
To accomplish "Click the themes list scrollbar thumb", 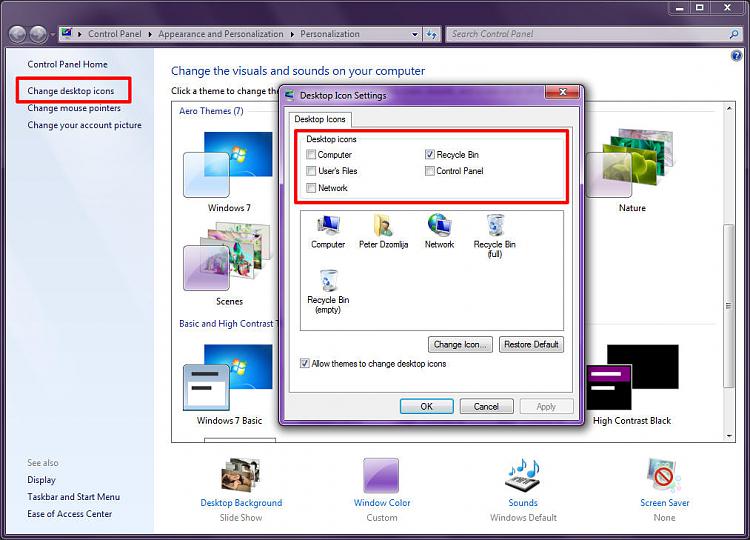I will pyautogui.click(x=729, y=306).
